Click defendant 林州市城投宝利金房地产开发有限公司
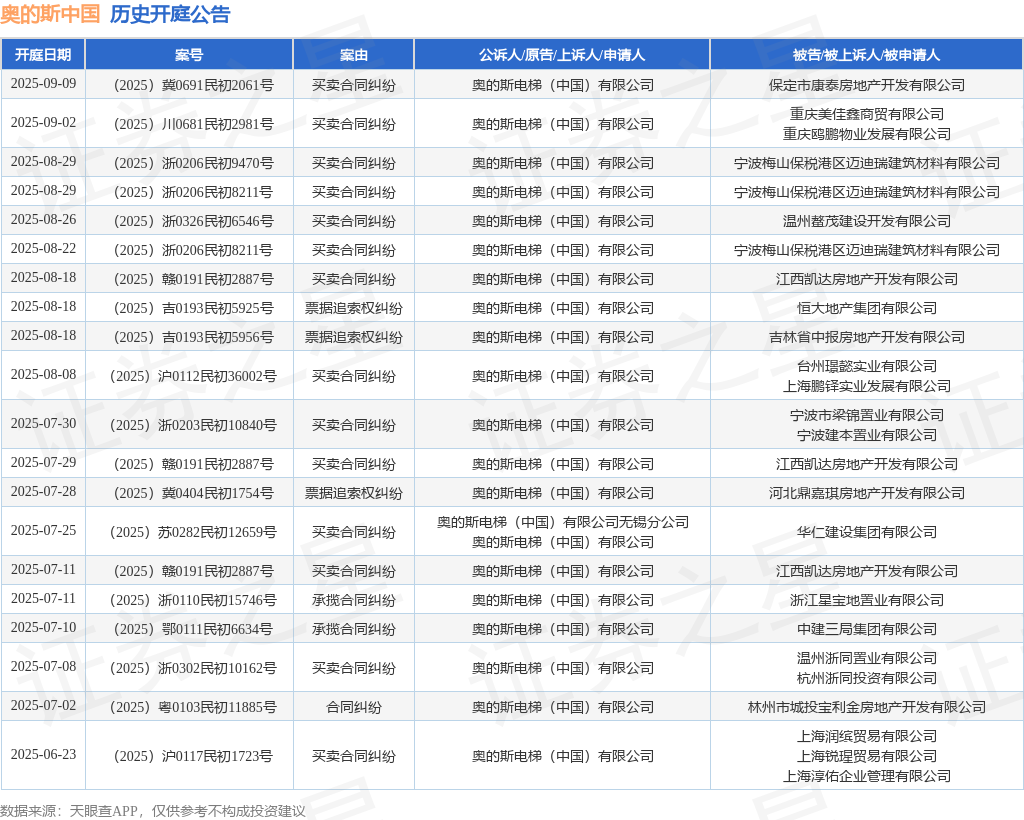This screenshot has height=820, width=1024. point(867,707)
